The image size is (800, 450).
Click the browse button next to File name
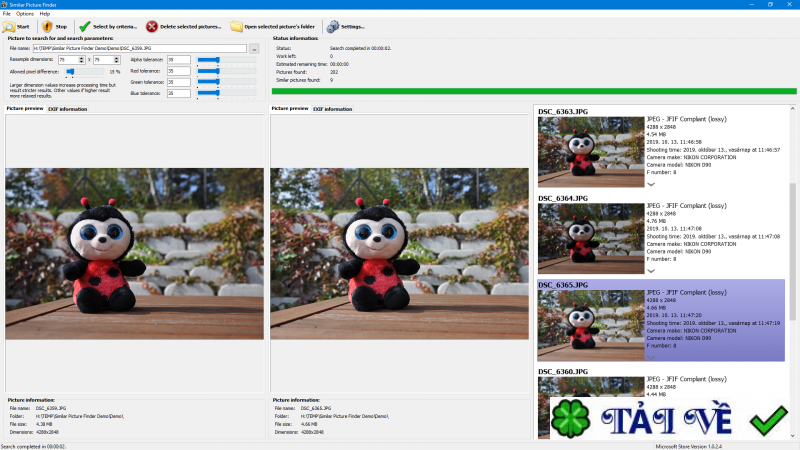click(254, 48)
